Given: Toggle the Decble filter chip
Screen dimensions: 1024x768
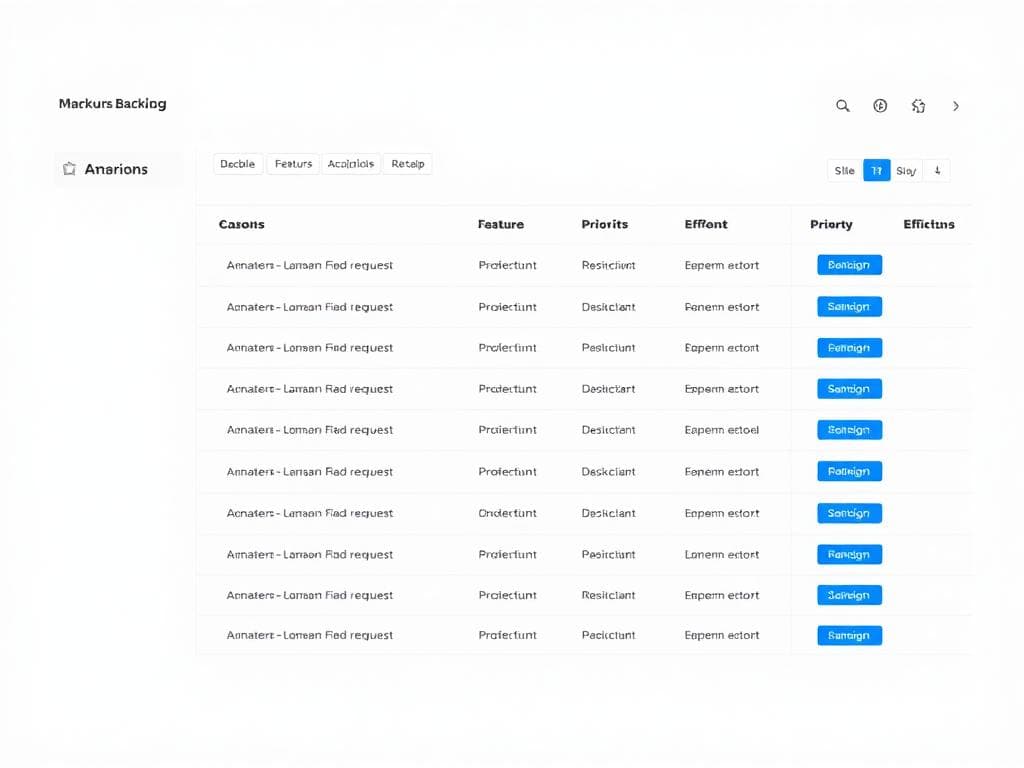Looking at the screenshot, I should click(237, 163).
